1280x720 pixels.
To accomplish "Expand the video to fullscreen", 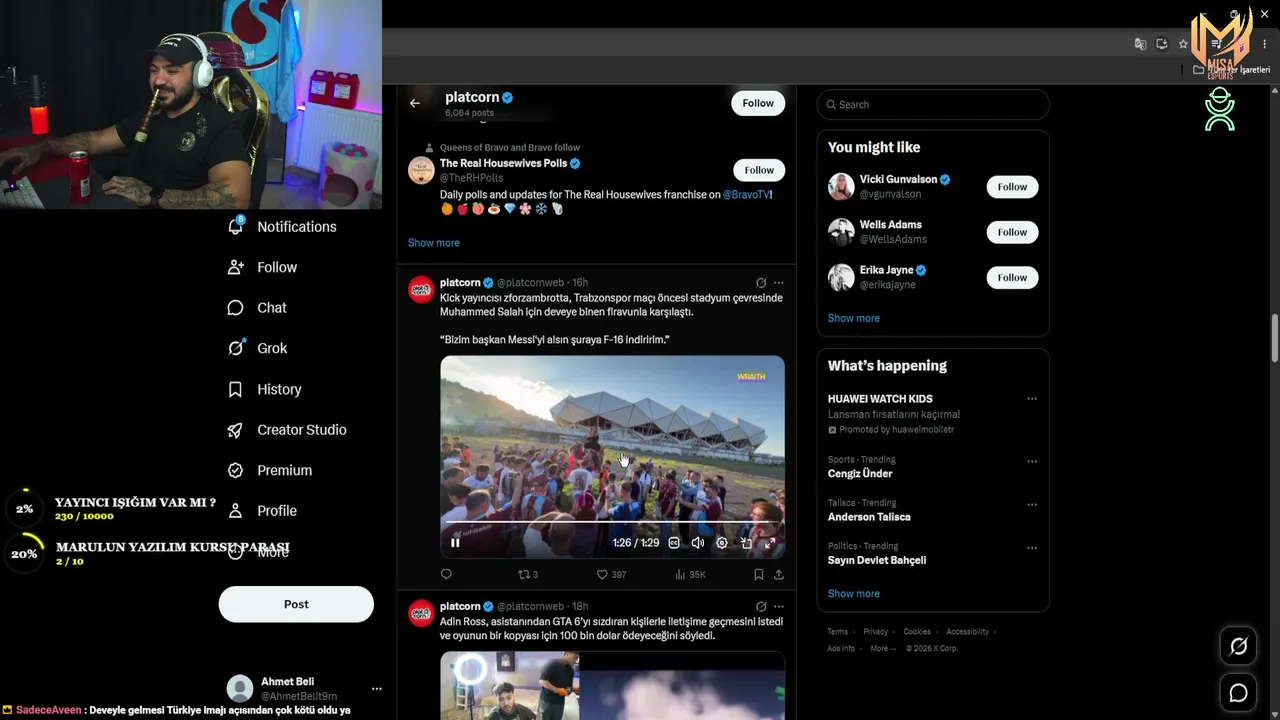I will (770, 543).
